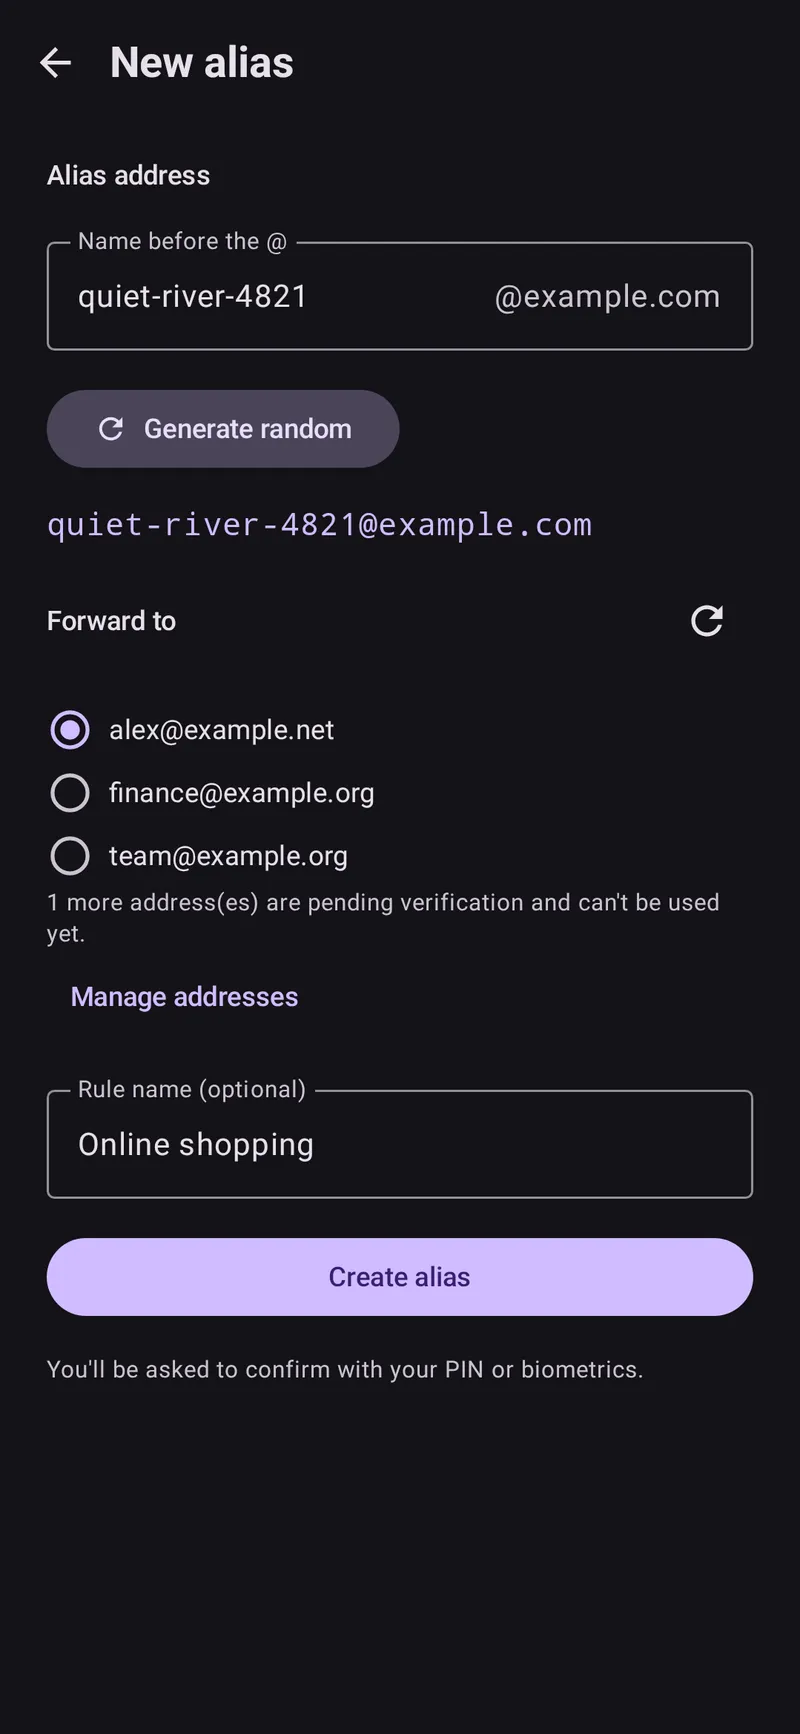Click the Forward to section label
The height and width of the screenshot is (1734, 800).
pos(111,621)
